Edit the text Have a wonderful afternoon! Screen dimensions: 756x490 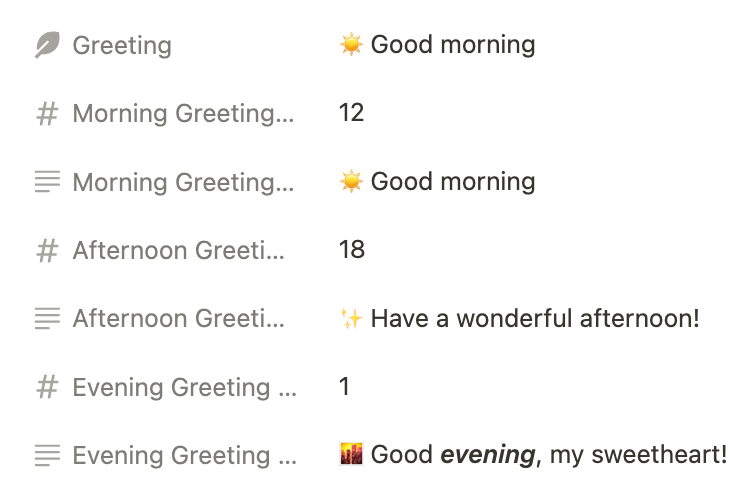pyautogui.click(x=535, y=319)
